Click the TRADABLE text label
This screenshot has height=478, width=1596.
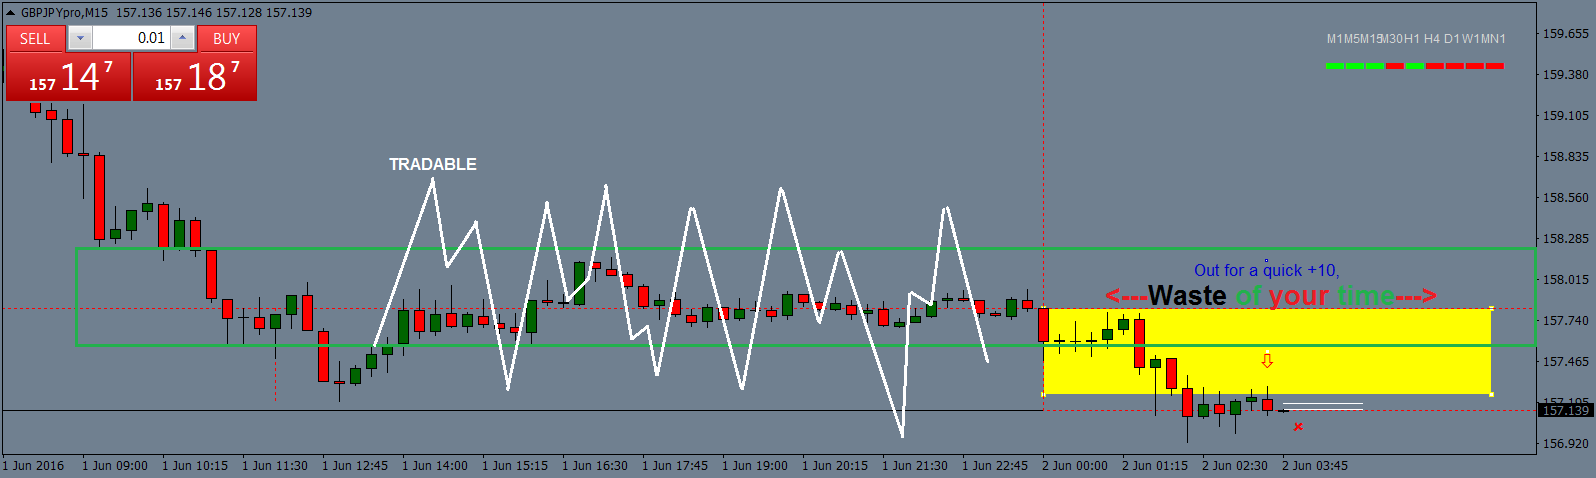pos(433,164)
